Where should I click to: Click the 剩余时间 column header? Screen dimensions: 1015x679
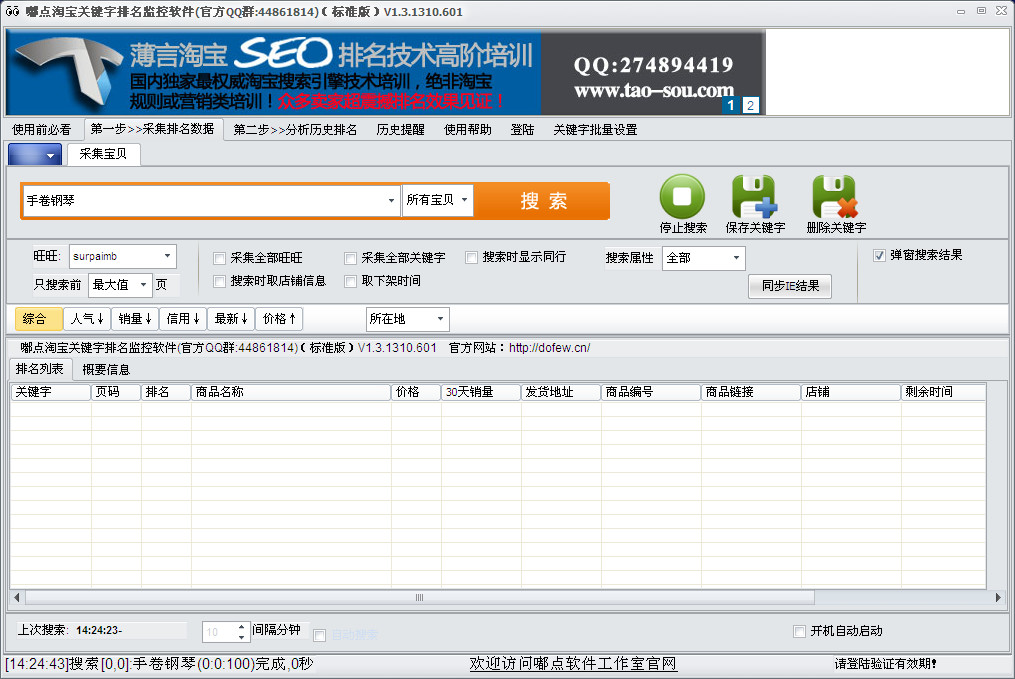[x=943, y=392]
